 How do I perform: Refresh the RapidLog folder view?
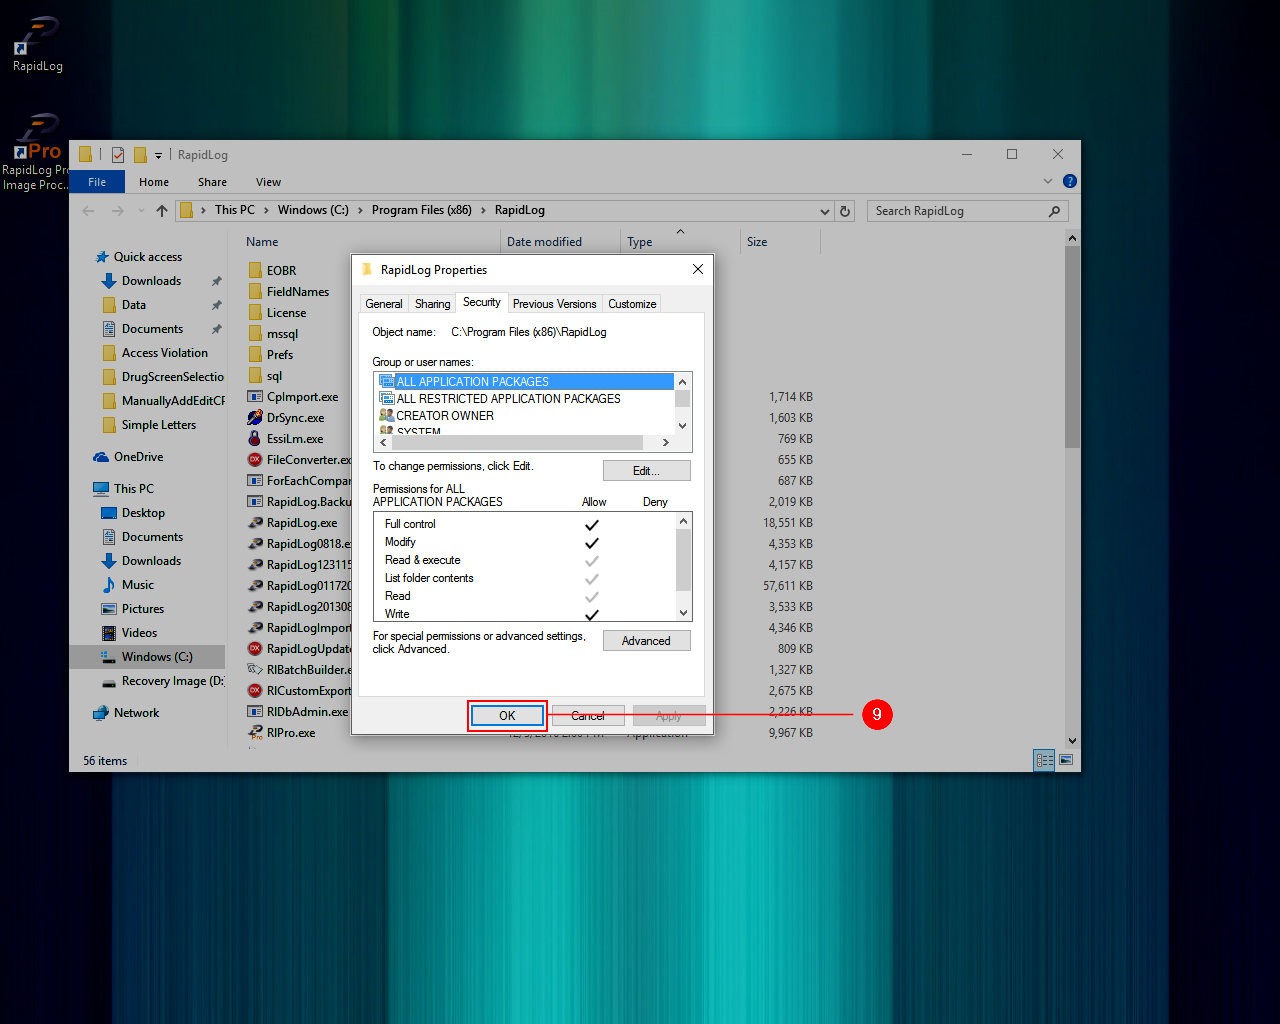pyautogui.click(x=845, y=211)
